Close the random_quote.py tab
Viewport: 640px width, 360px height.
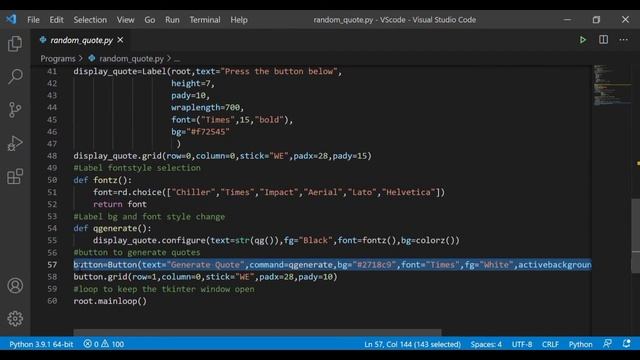tap(120, 40)
